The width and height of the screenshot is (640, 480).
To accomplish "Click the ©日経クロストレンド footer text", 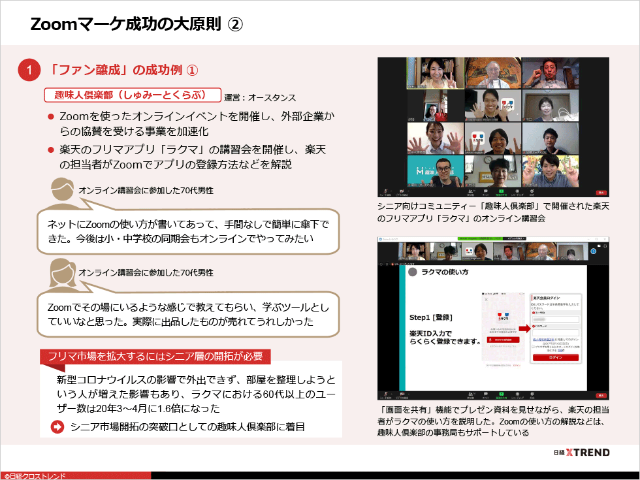I will [x=35, y=476].
